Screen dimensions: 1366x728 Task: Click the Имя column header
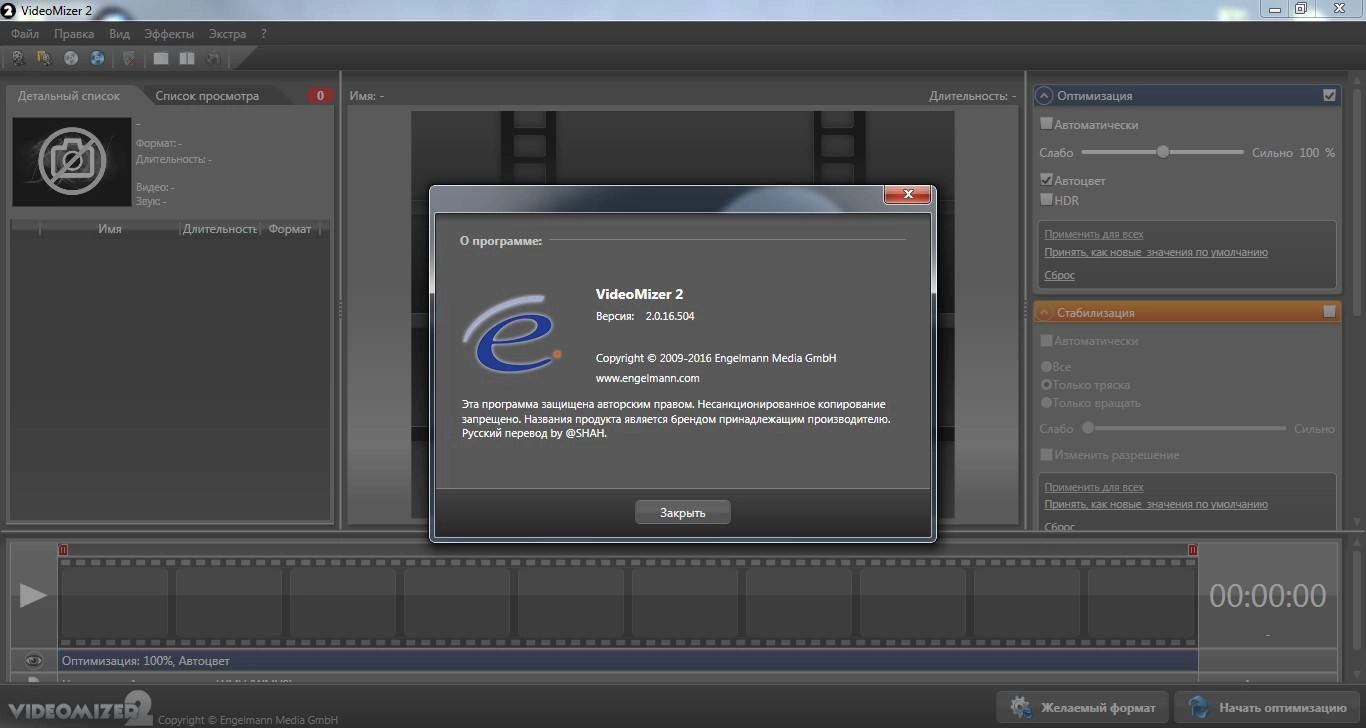tap(110, 229)
